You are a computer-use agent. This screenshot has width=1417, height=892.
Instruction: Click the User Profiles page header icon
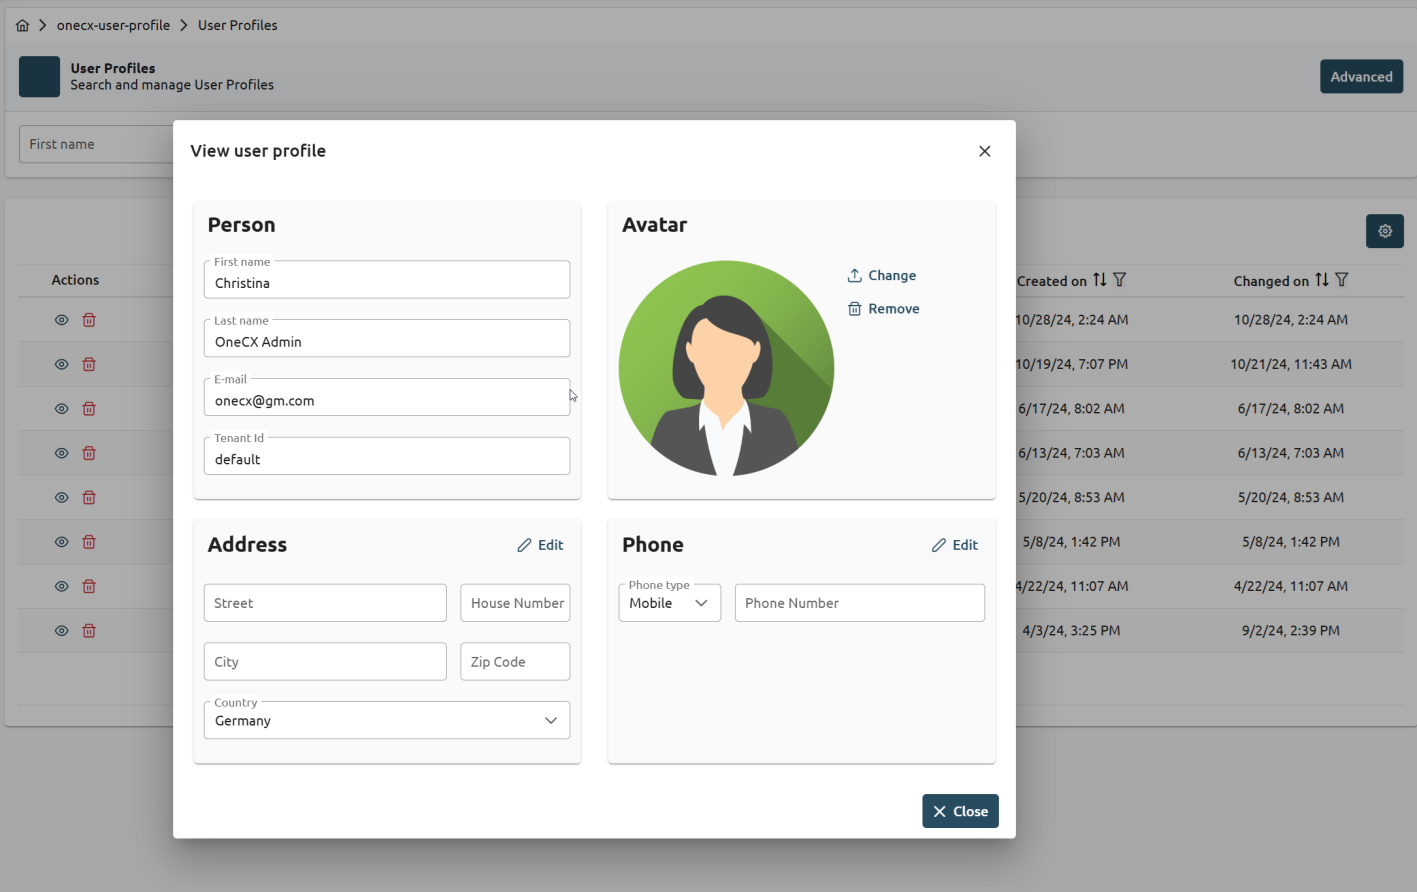40,77
